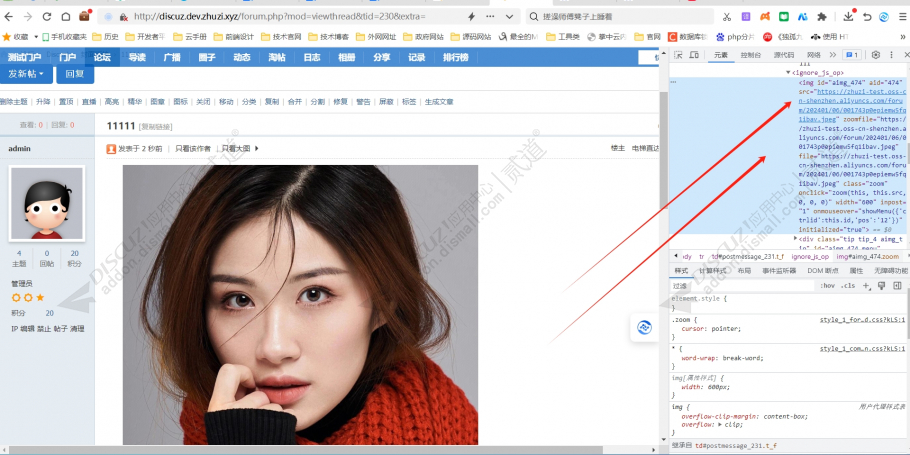910x455 pixels.
Task: Open the DevTools issues badge showing 1
Action: 852,55
